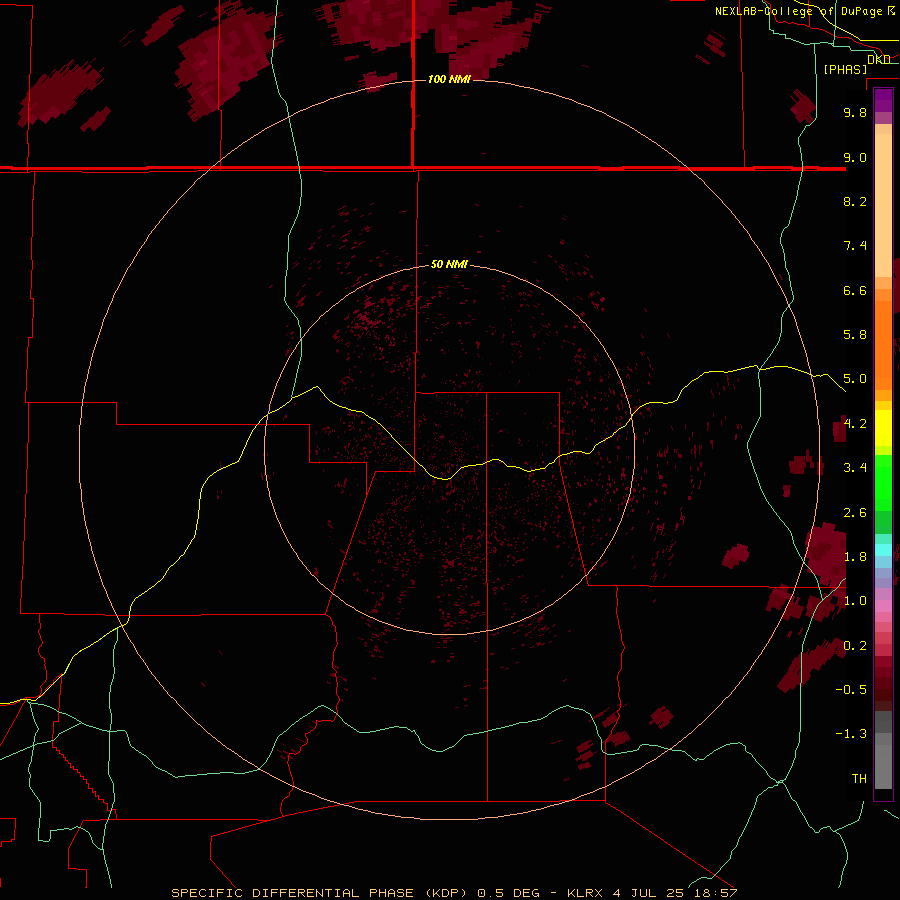Click the 2.6 scale value
Viewport: 900px width, 900px height.
click(x=855, y=513)
